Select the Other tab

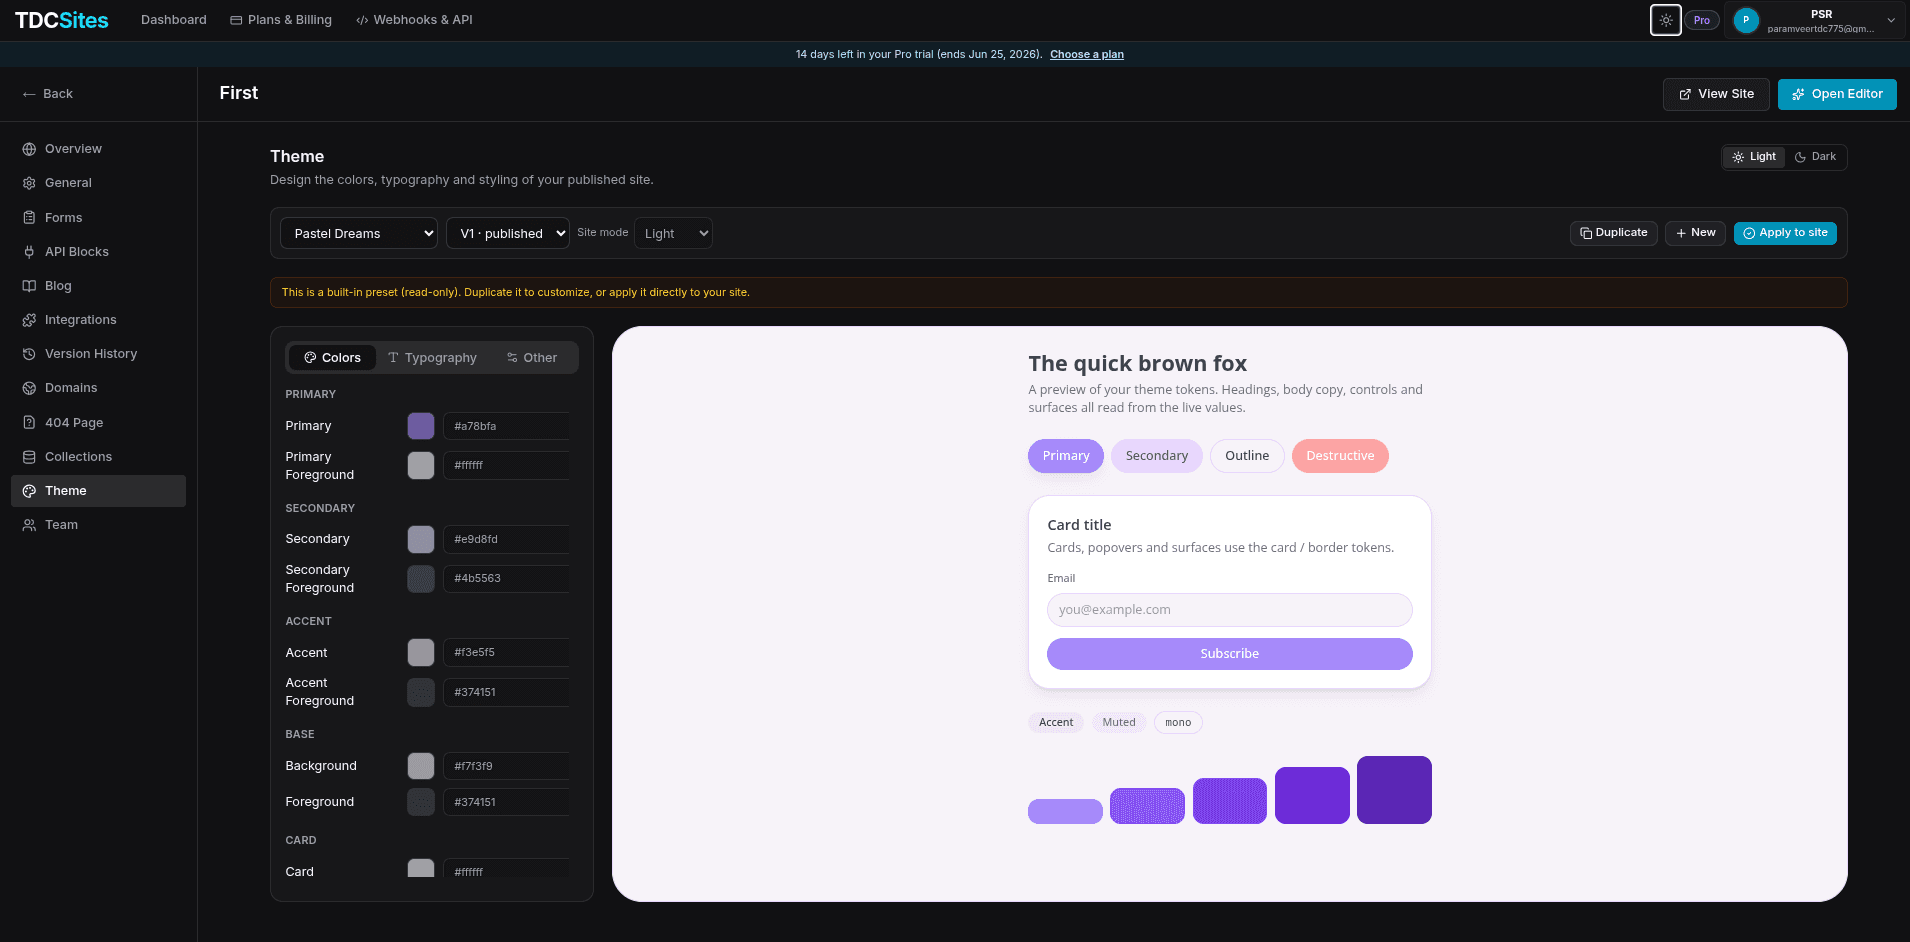coord(532,358)
